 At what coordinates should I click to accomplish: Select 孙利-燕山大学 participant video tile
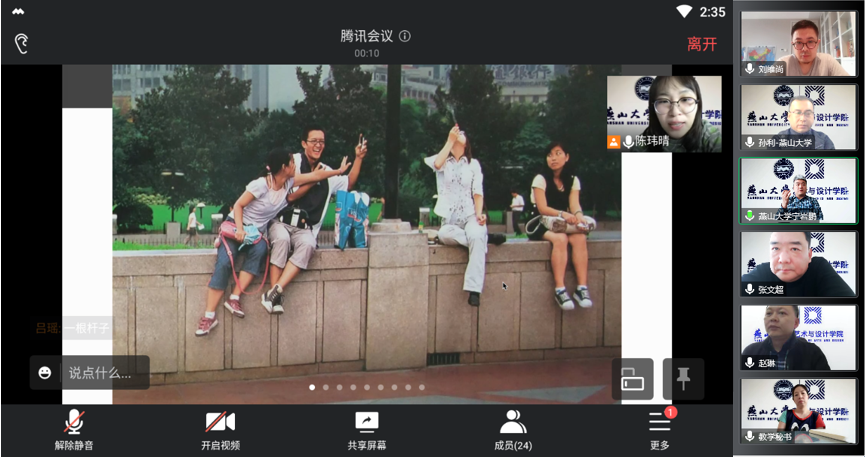(798, 117)
